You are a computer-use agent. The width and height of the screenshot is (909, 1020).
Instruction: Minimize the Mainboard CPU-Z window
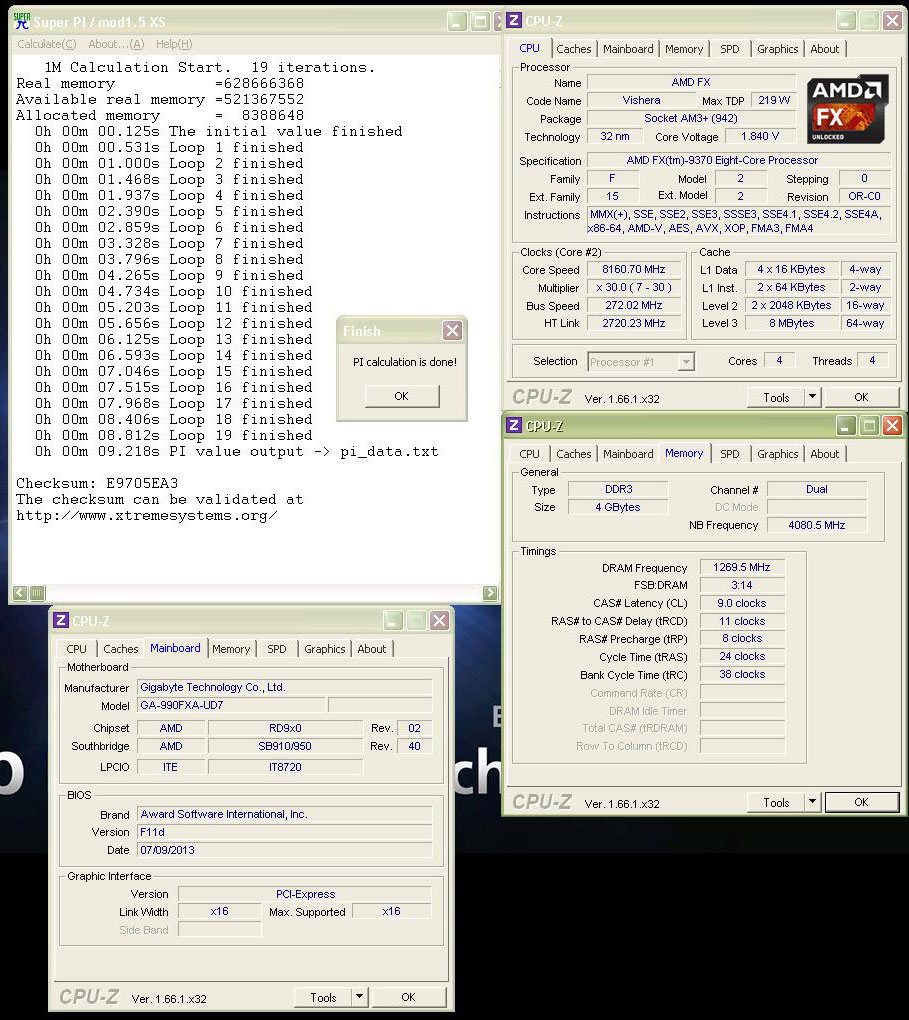tap(392, 621)
